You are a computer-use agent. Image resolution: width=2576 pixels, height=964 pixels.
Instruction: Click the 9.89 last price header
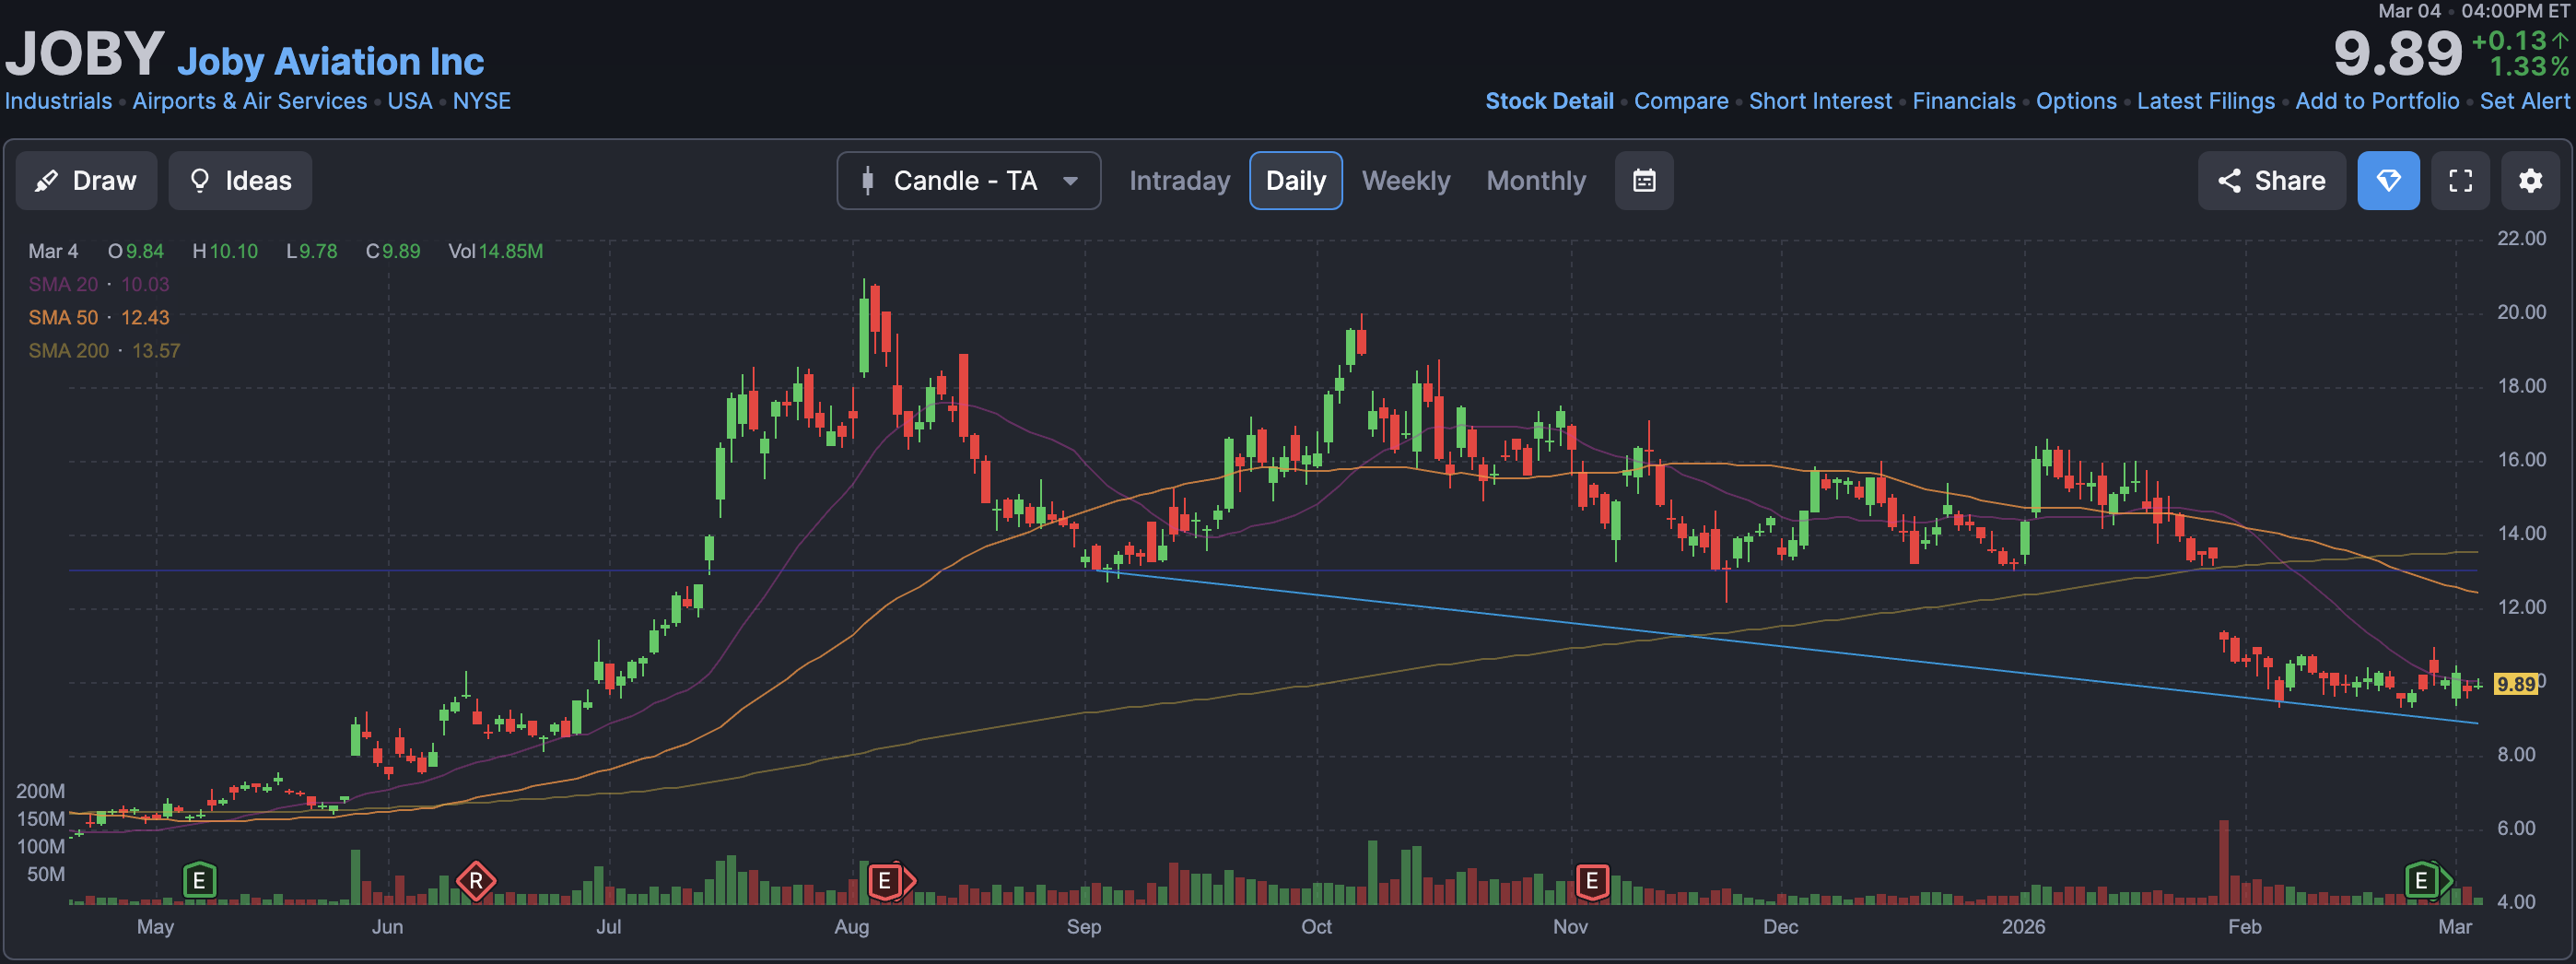tap(2397, 53)
